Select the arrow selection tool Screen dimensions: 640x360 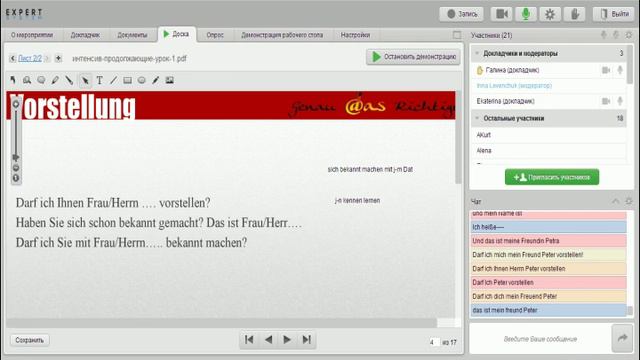click(85, 80)
